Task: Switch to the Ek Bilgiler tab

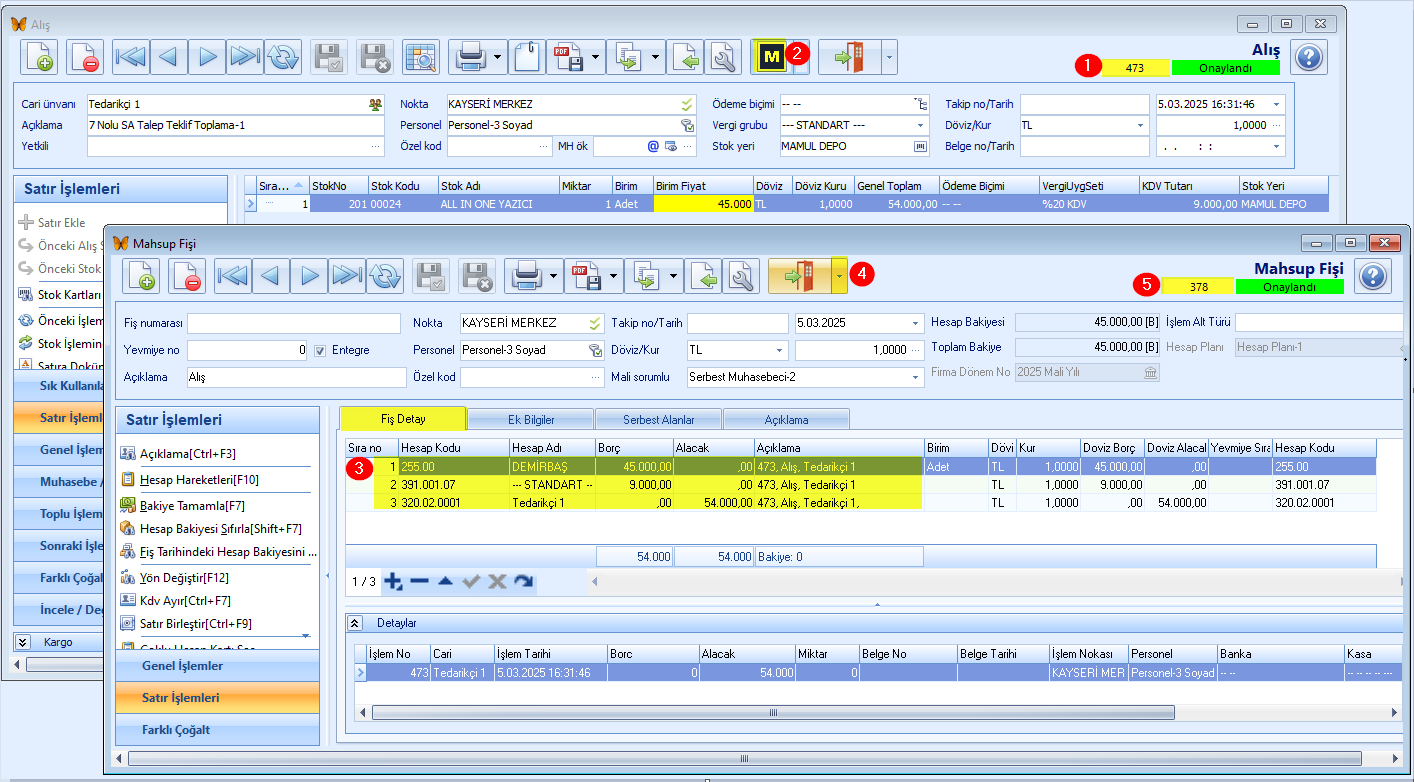Action: 531,419
